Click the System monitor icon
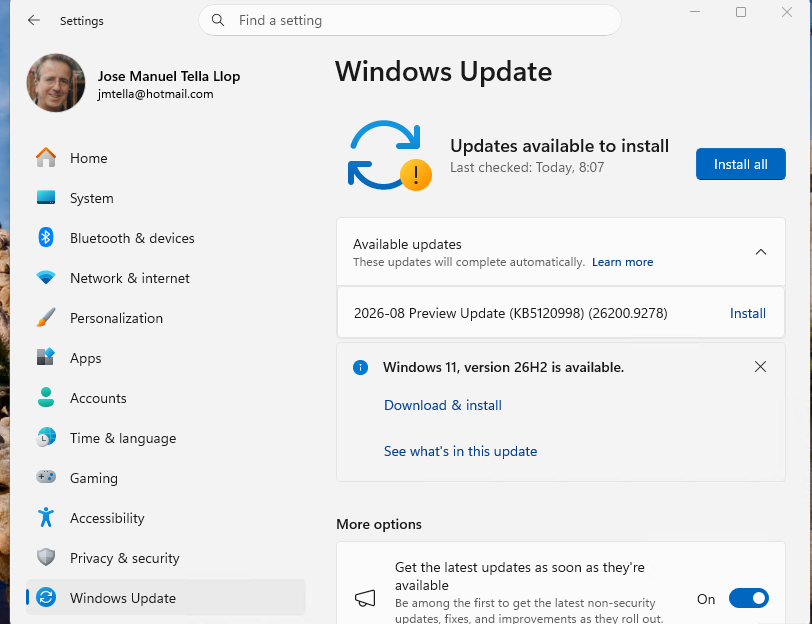The image size is (812, 624). (46, 197)
